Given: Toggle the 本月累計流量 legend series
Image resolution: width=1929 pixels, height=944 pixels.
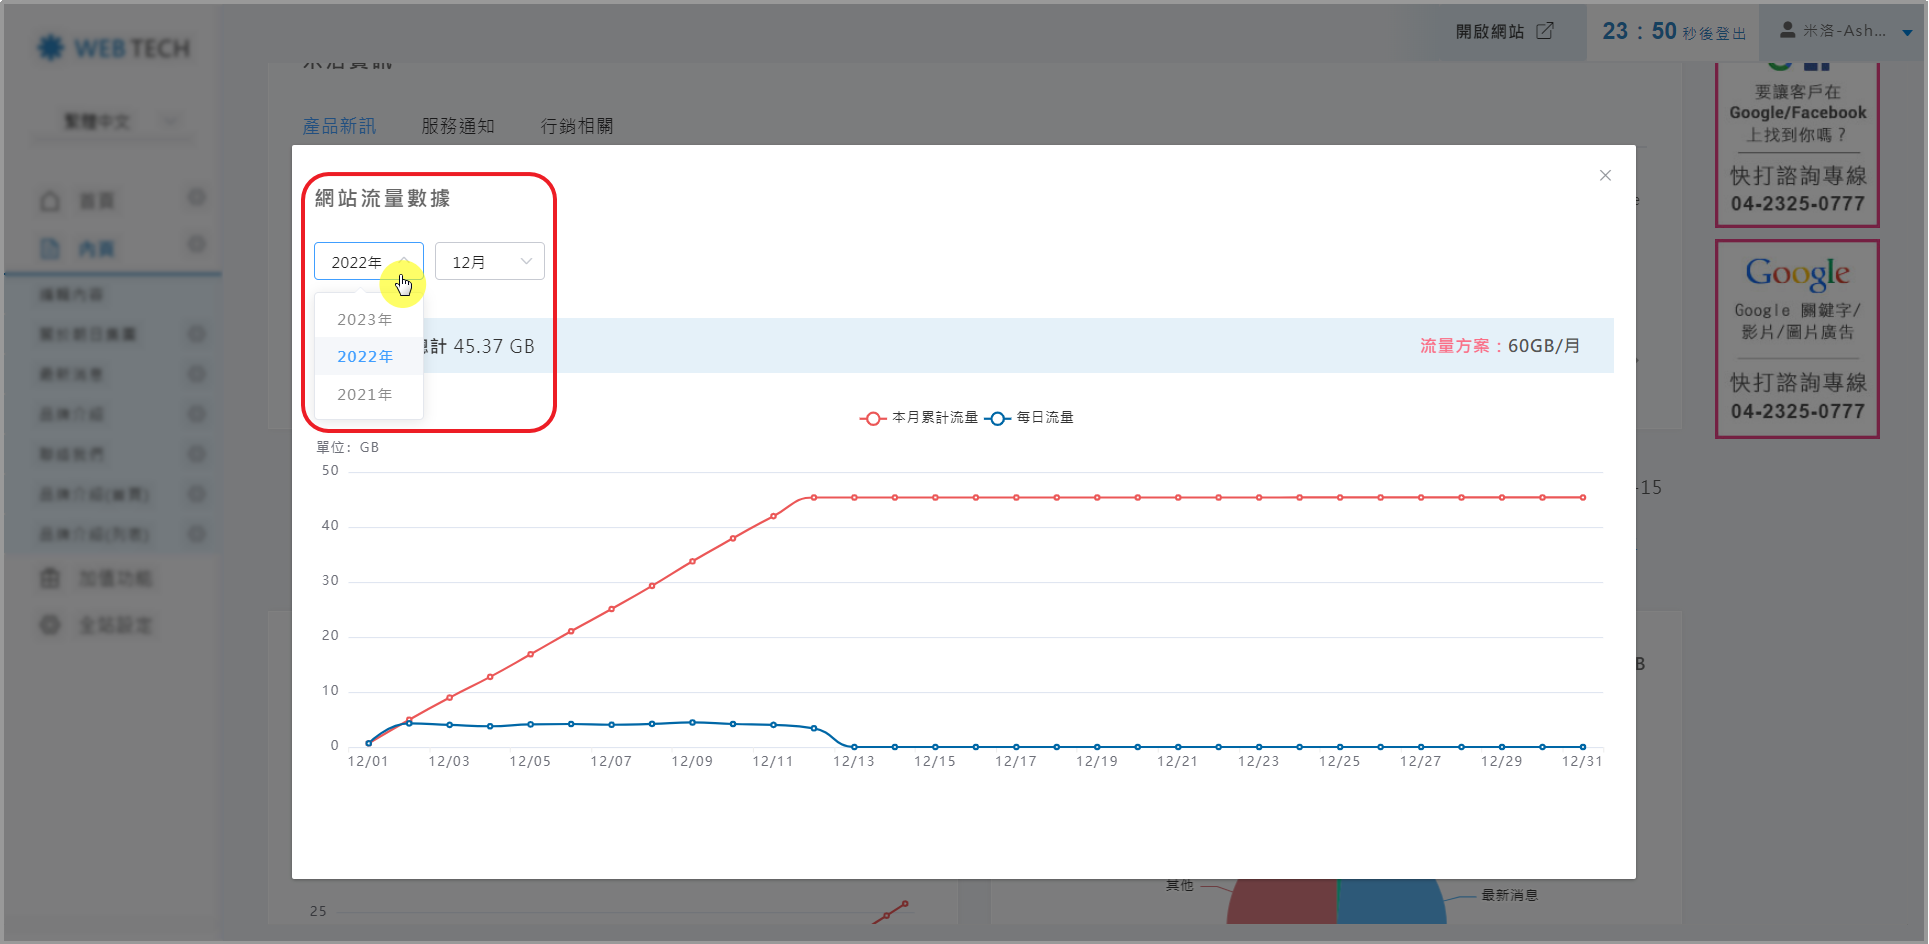Looking at the screenshot, I should tap(918, 418).
